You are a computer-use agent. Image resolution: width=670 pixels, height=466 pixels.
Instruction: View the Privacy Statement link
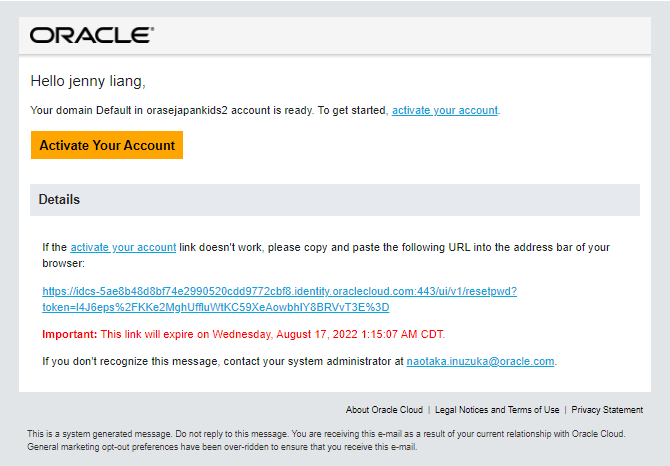[x=607, y=410]
